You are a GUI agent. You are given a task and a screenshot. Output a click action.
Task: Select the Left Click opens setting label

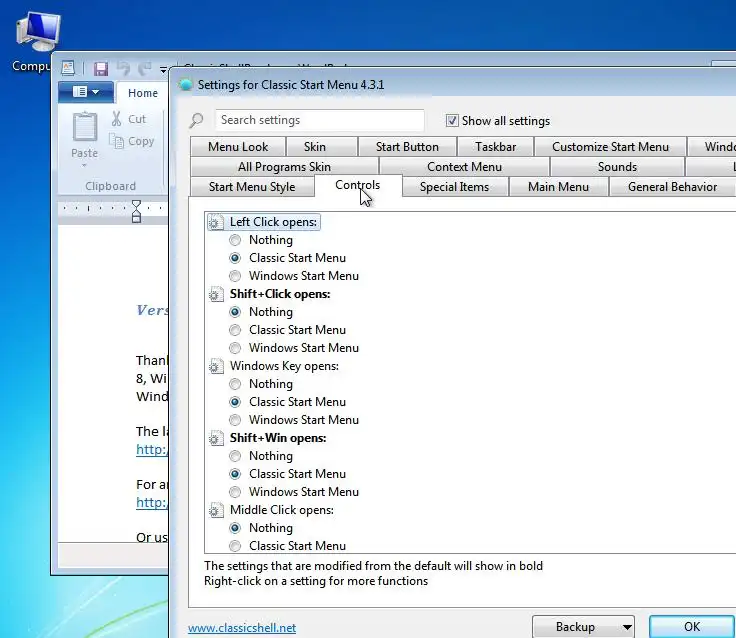click(273, 222)
